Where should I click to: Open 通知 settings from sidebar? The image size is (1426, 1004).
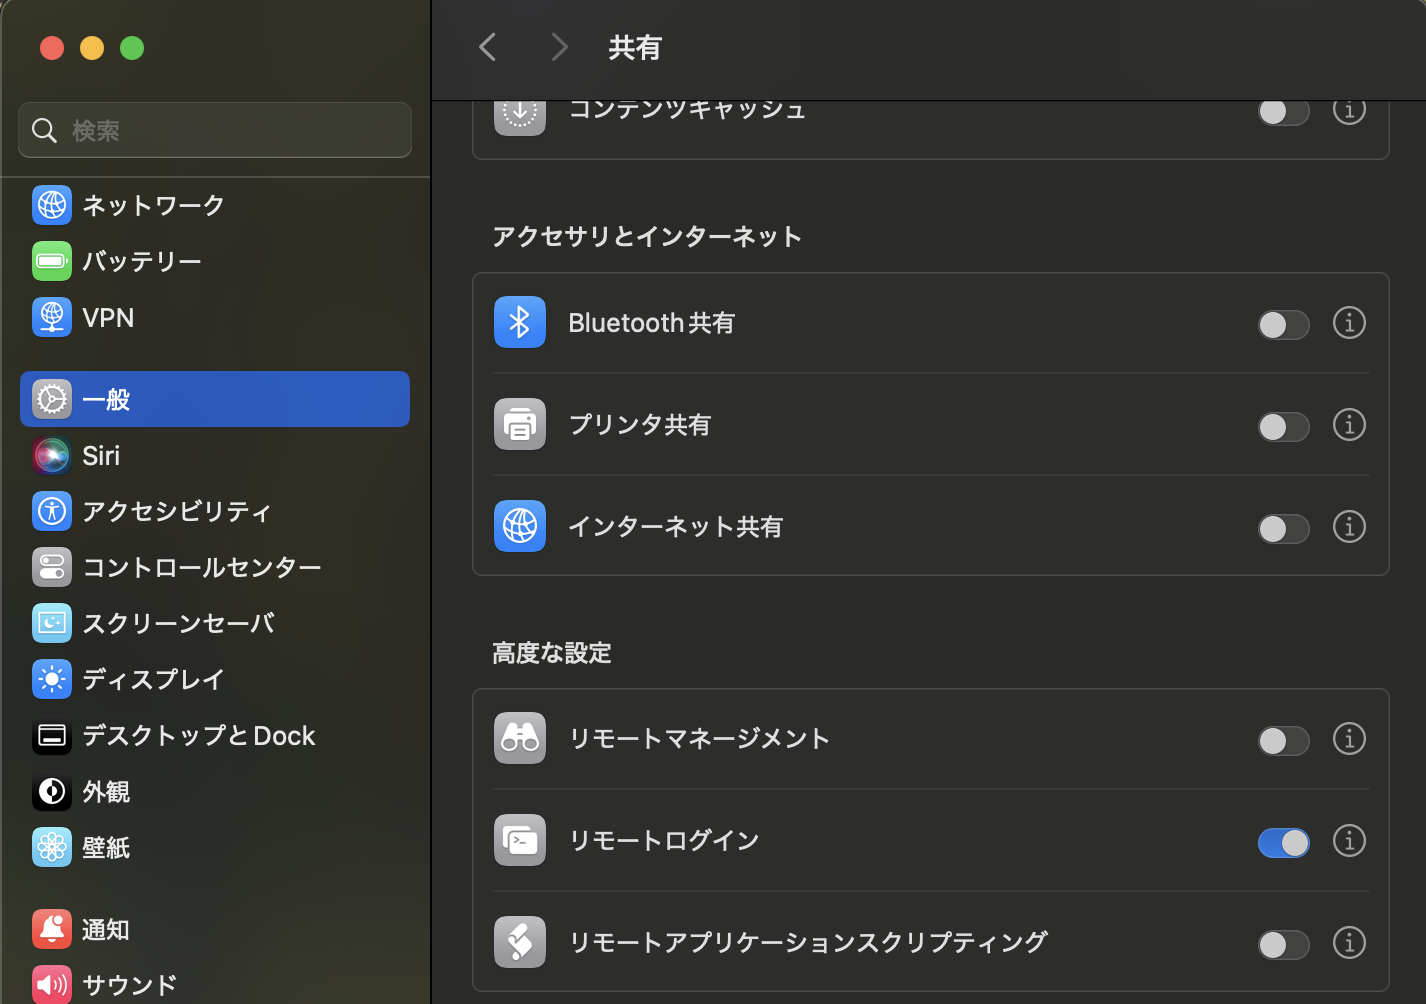coord(105,929)
